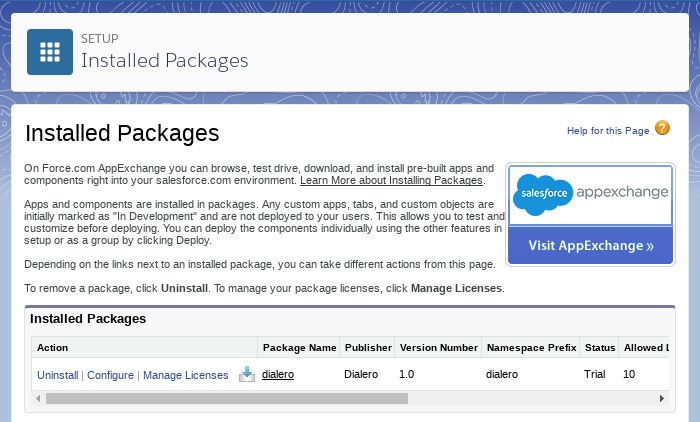700x422 pixels.
Task: Click the Setup app grid icon
Action: pos(50,52)
